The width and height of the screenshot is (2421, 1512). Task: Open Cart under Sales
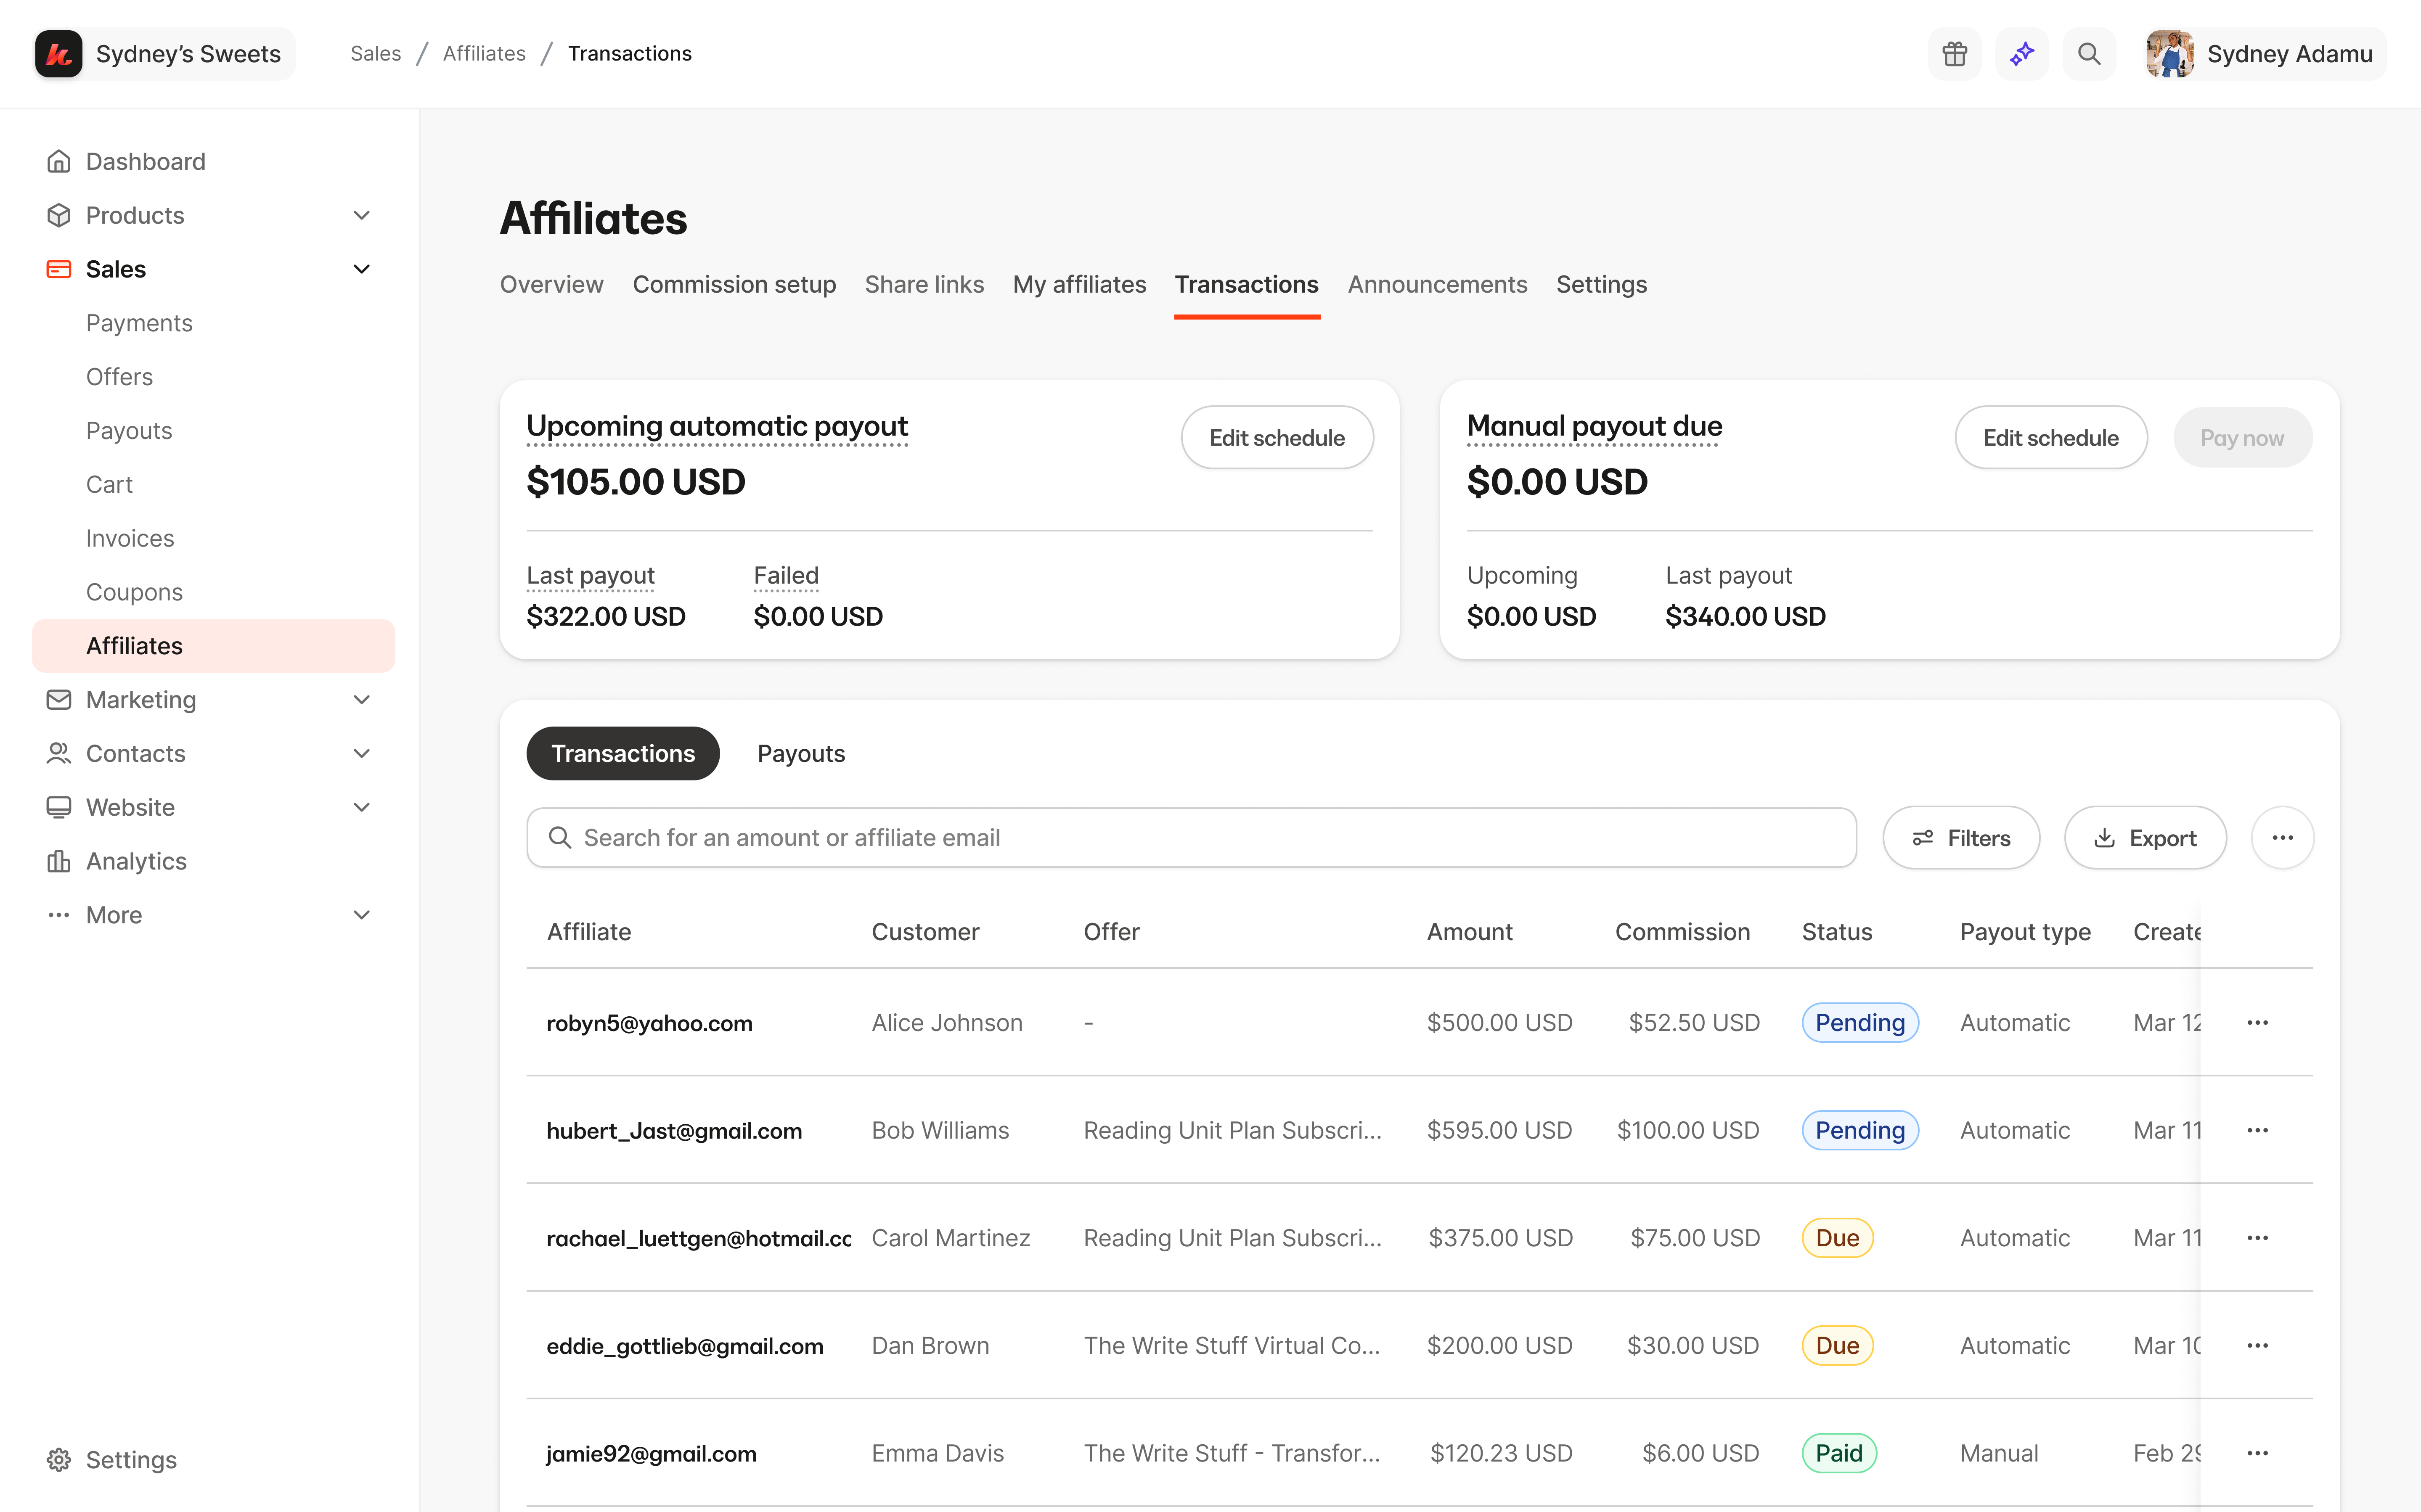coord(109,485)
